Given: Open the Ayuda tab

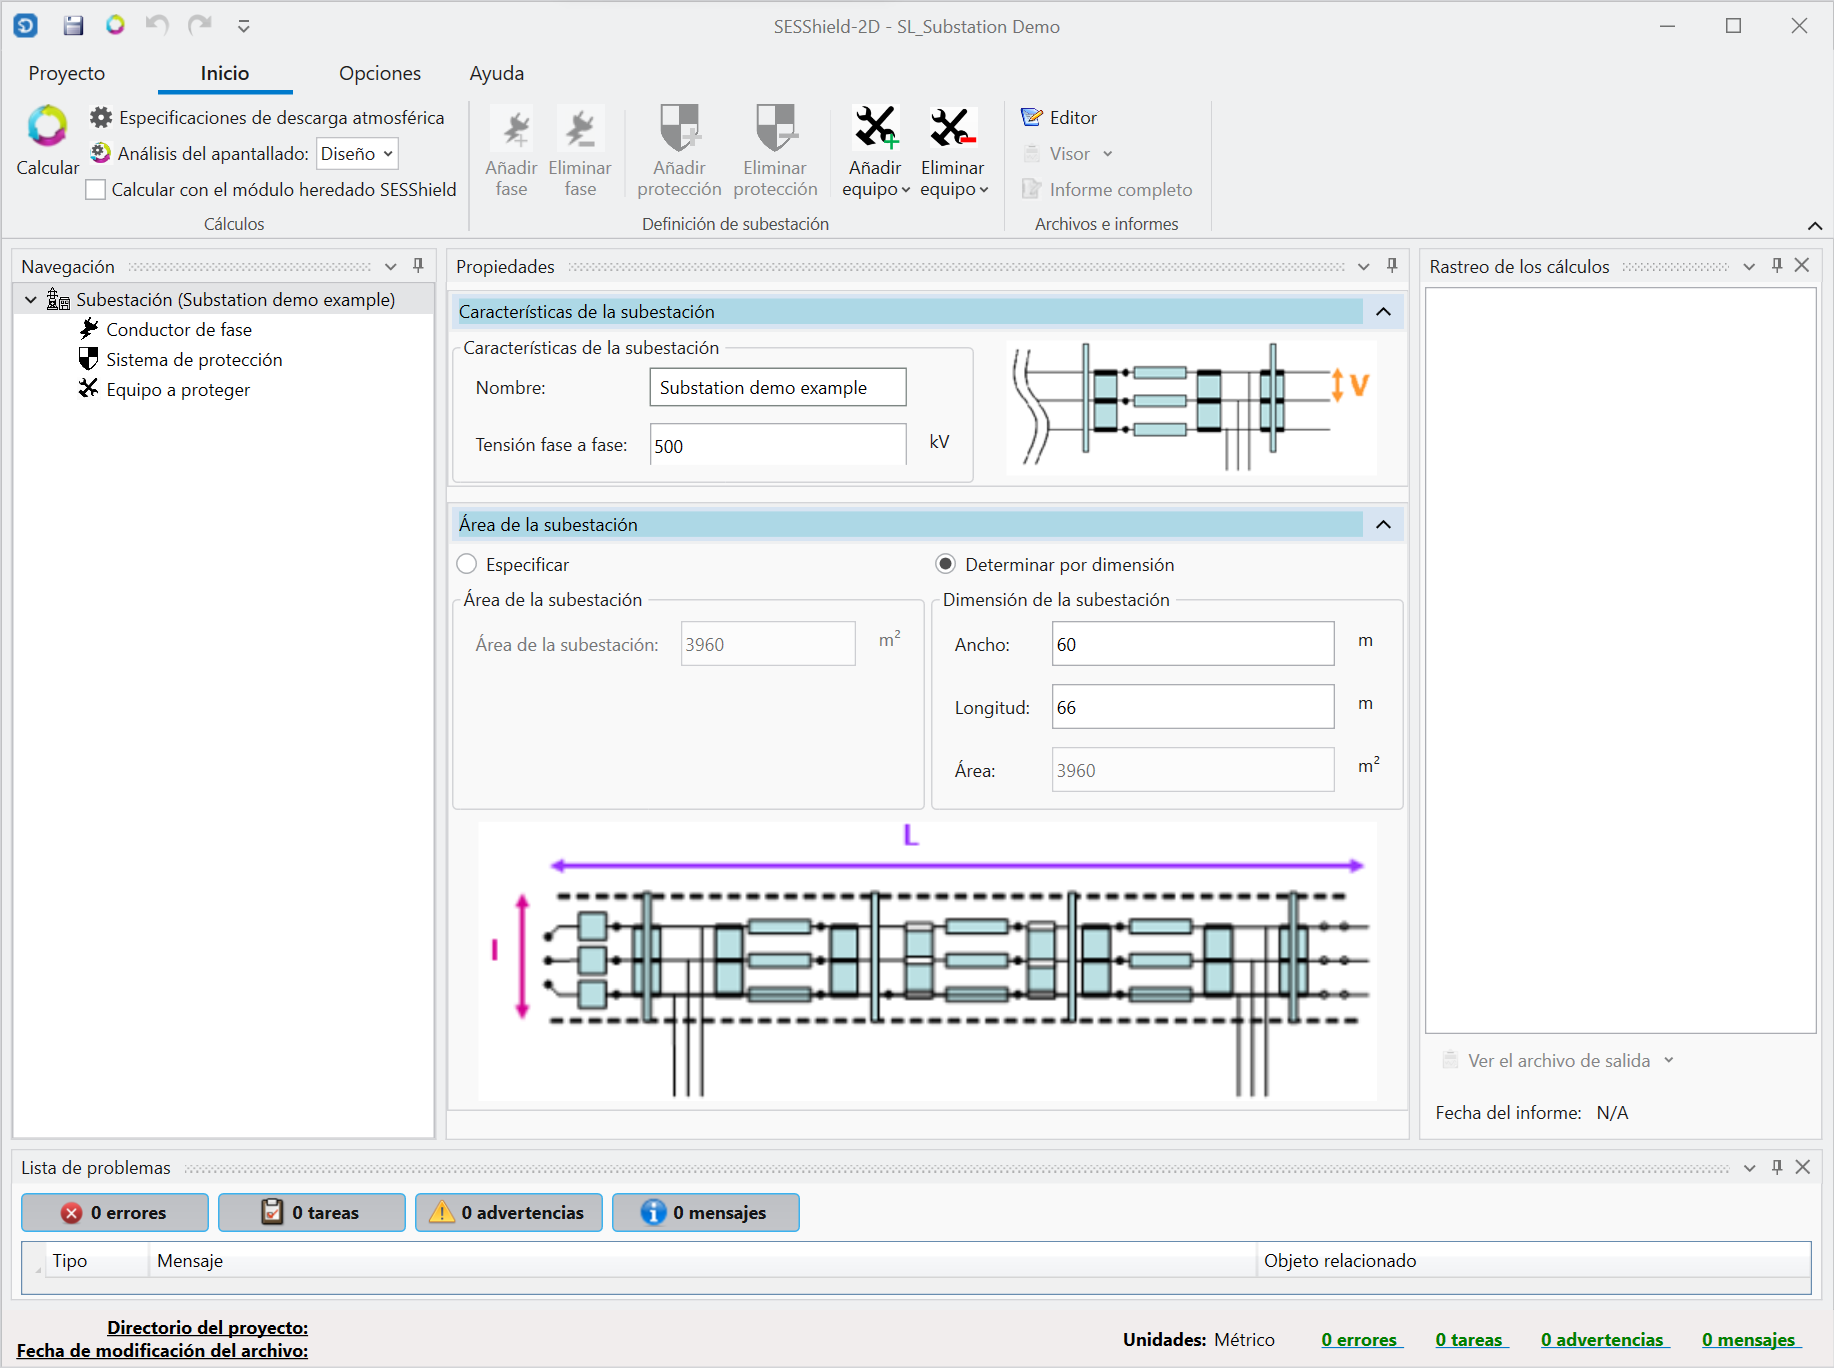Looking at the screenshot, I should pyautogui.click(x=497, y=73).
